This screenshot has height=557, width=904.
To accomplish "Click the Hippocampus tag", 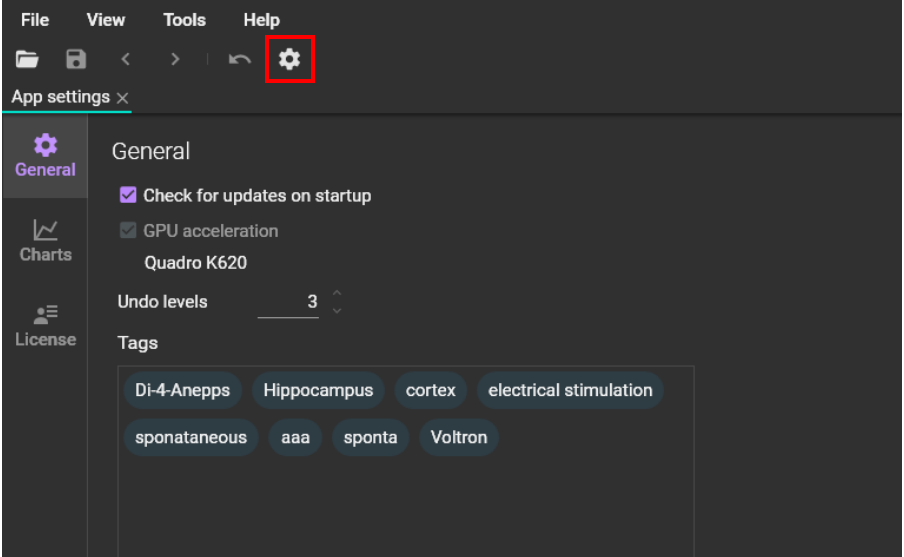I will pyautogui.click(x=318, y=390).
